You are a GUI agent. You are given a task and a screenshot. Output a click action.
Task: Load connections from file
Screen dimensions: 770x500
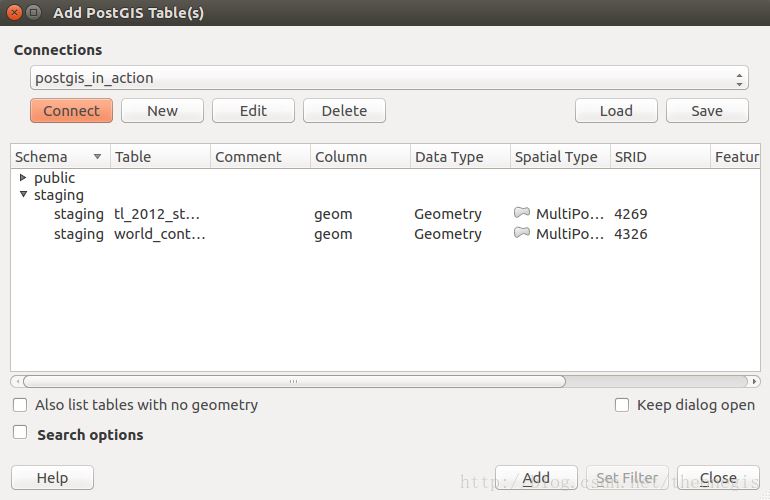click(616, 111)
